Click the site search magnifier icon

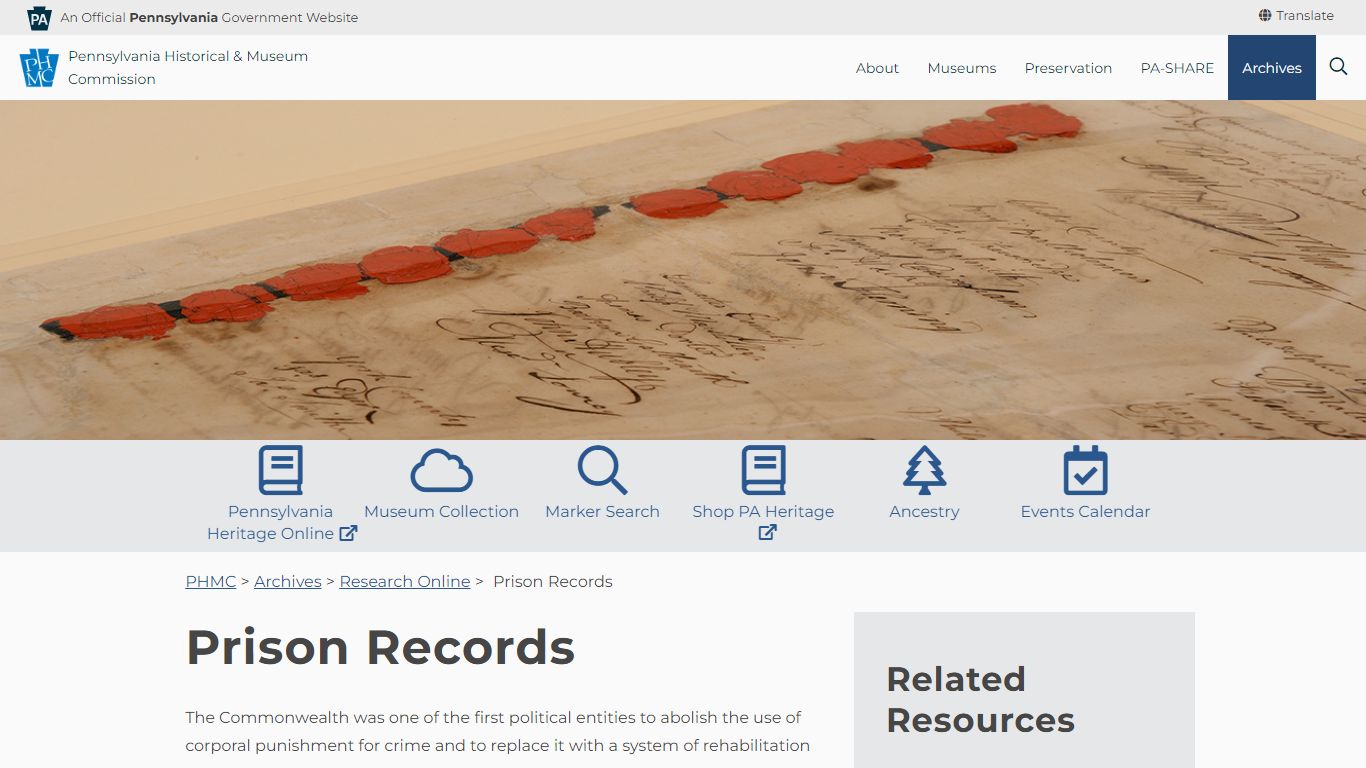point(1338,66)
